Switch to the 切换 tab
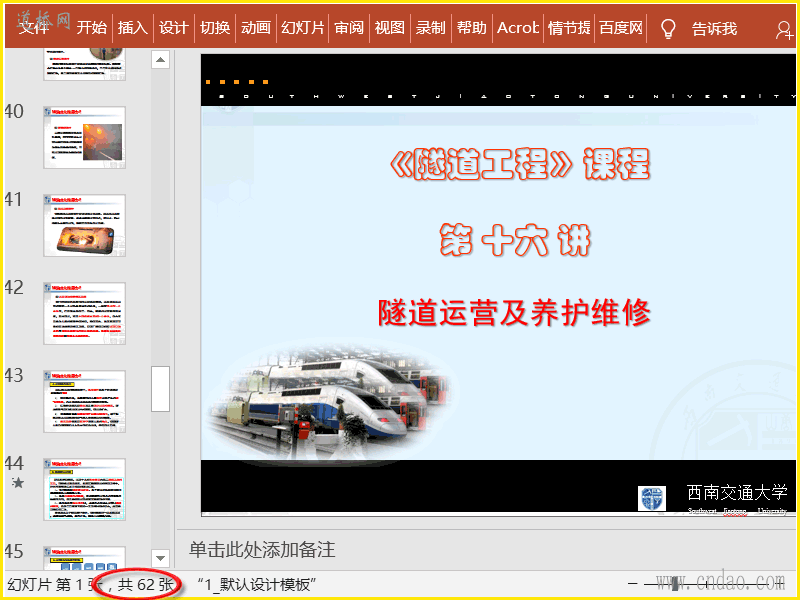800x600 pixels. 215,28
